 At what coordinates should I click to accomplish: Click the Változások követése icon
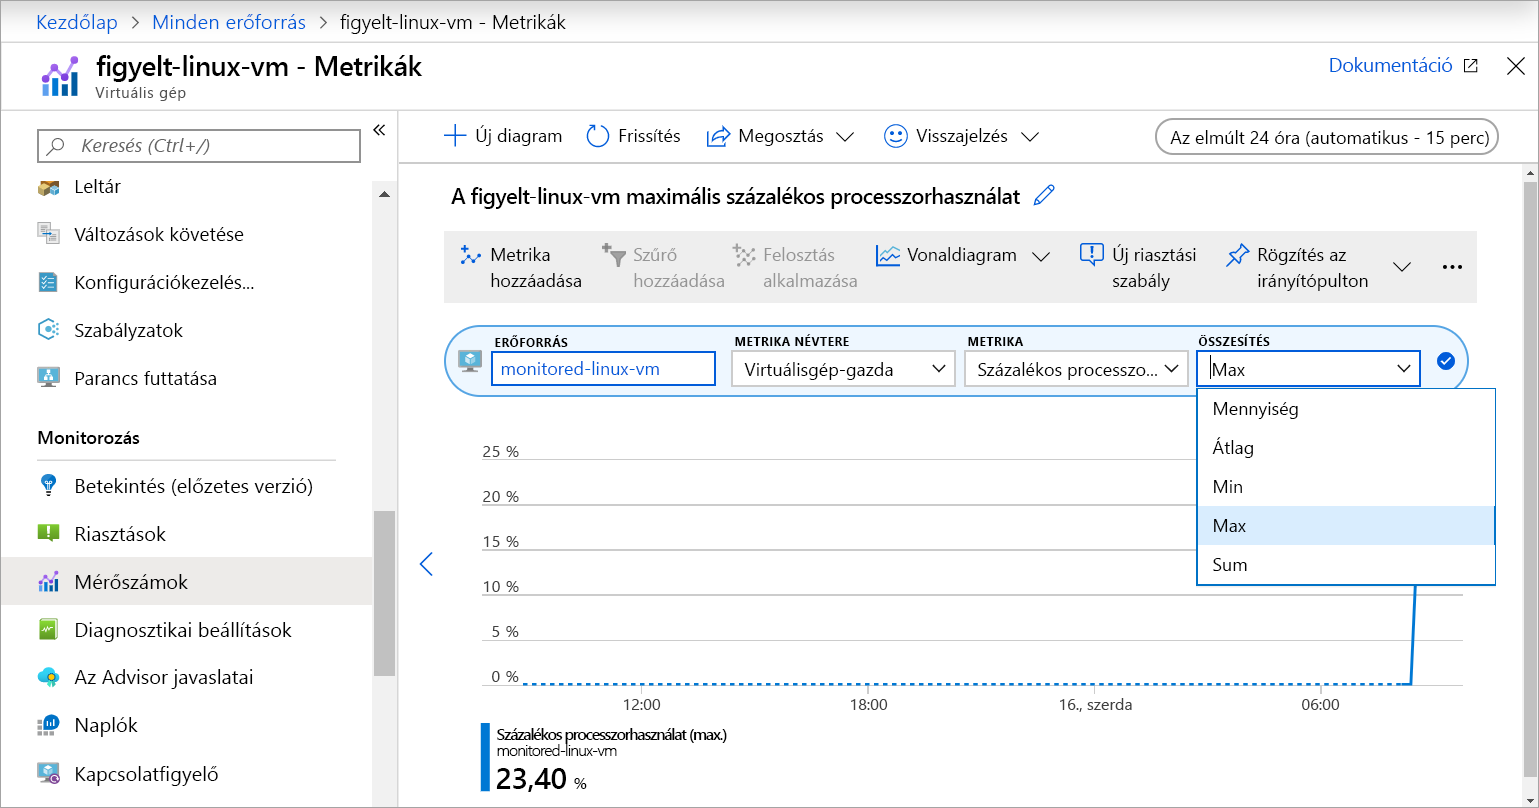pos(48,234)
